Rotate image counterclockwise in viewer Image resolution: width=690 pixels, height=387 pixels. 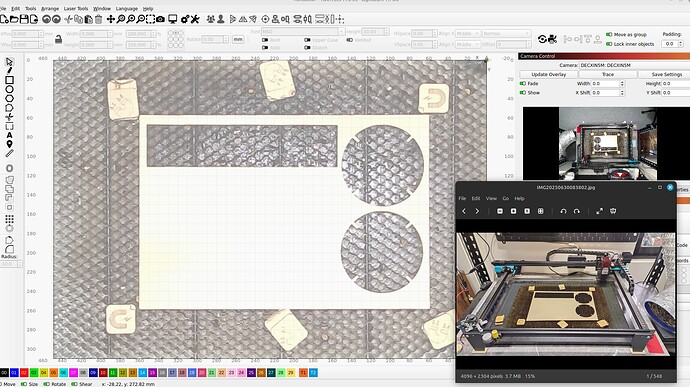tap(563, 211)
